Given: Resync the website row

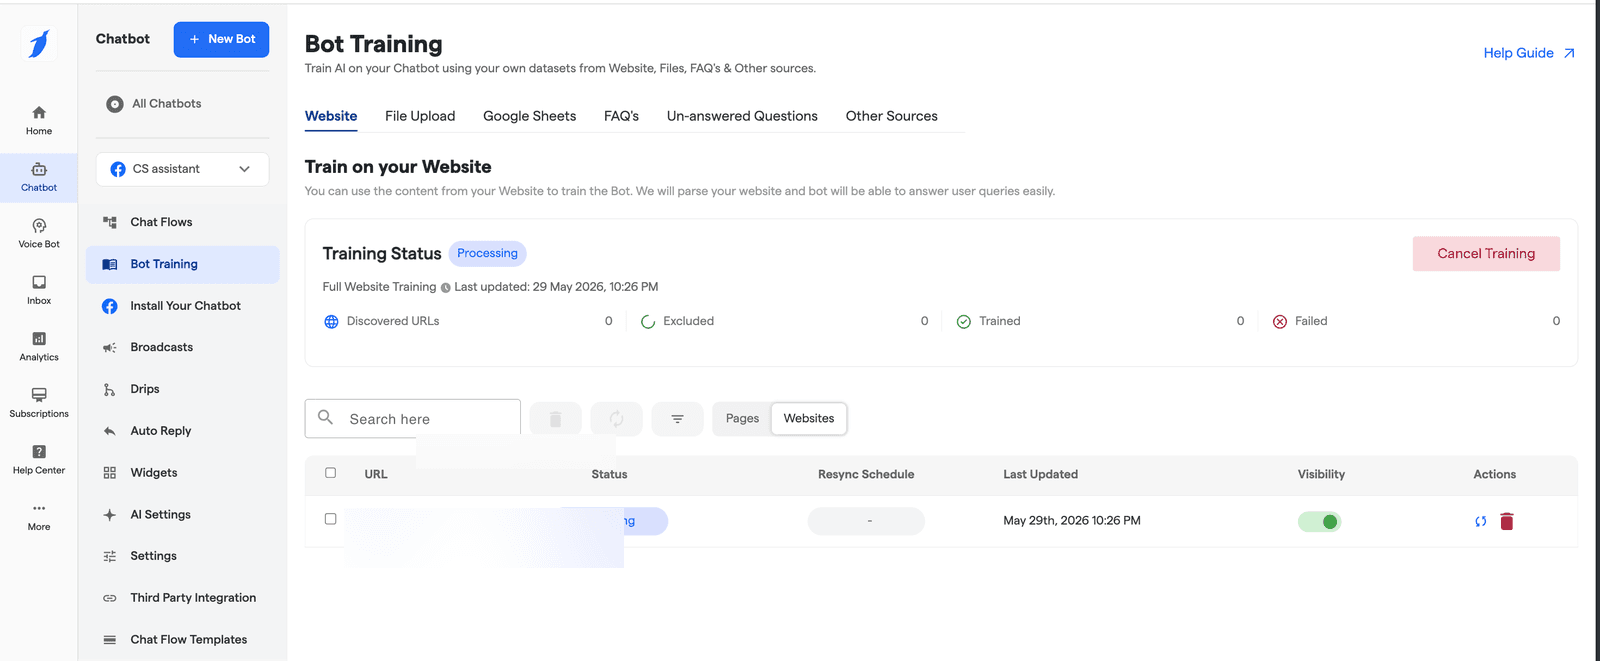Looking at the screenshot, I should [x=1480, y=521].
